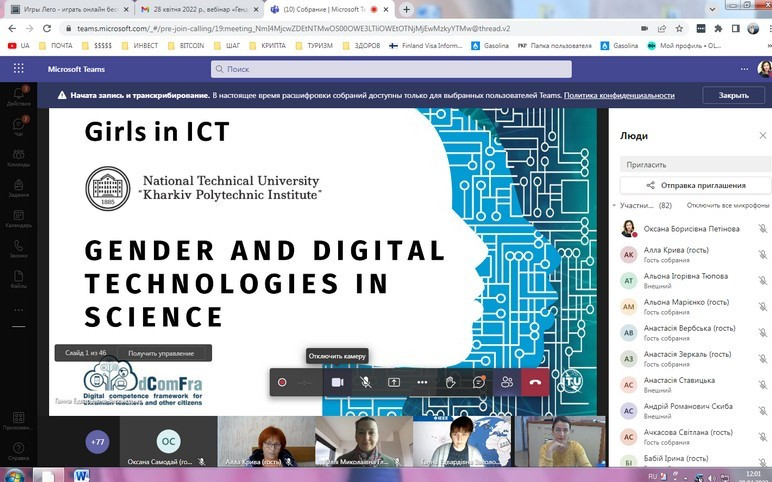
Task: Click the camera permission icon in address bar
Action: tap(644, 29)
